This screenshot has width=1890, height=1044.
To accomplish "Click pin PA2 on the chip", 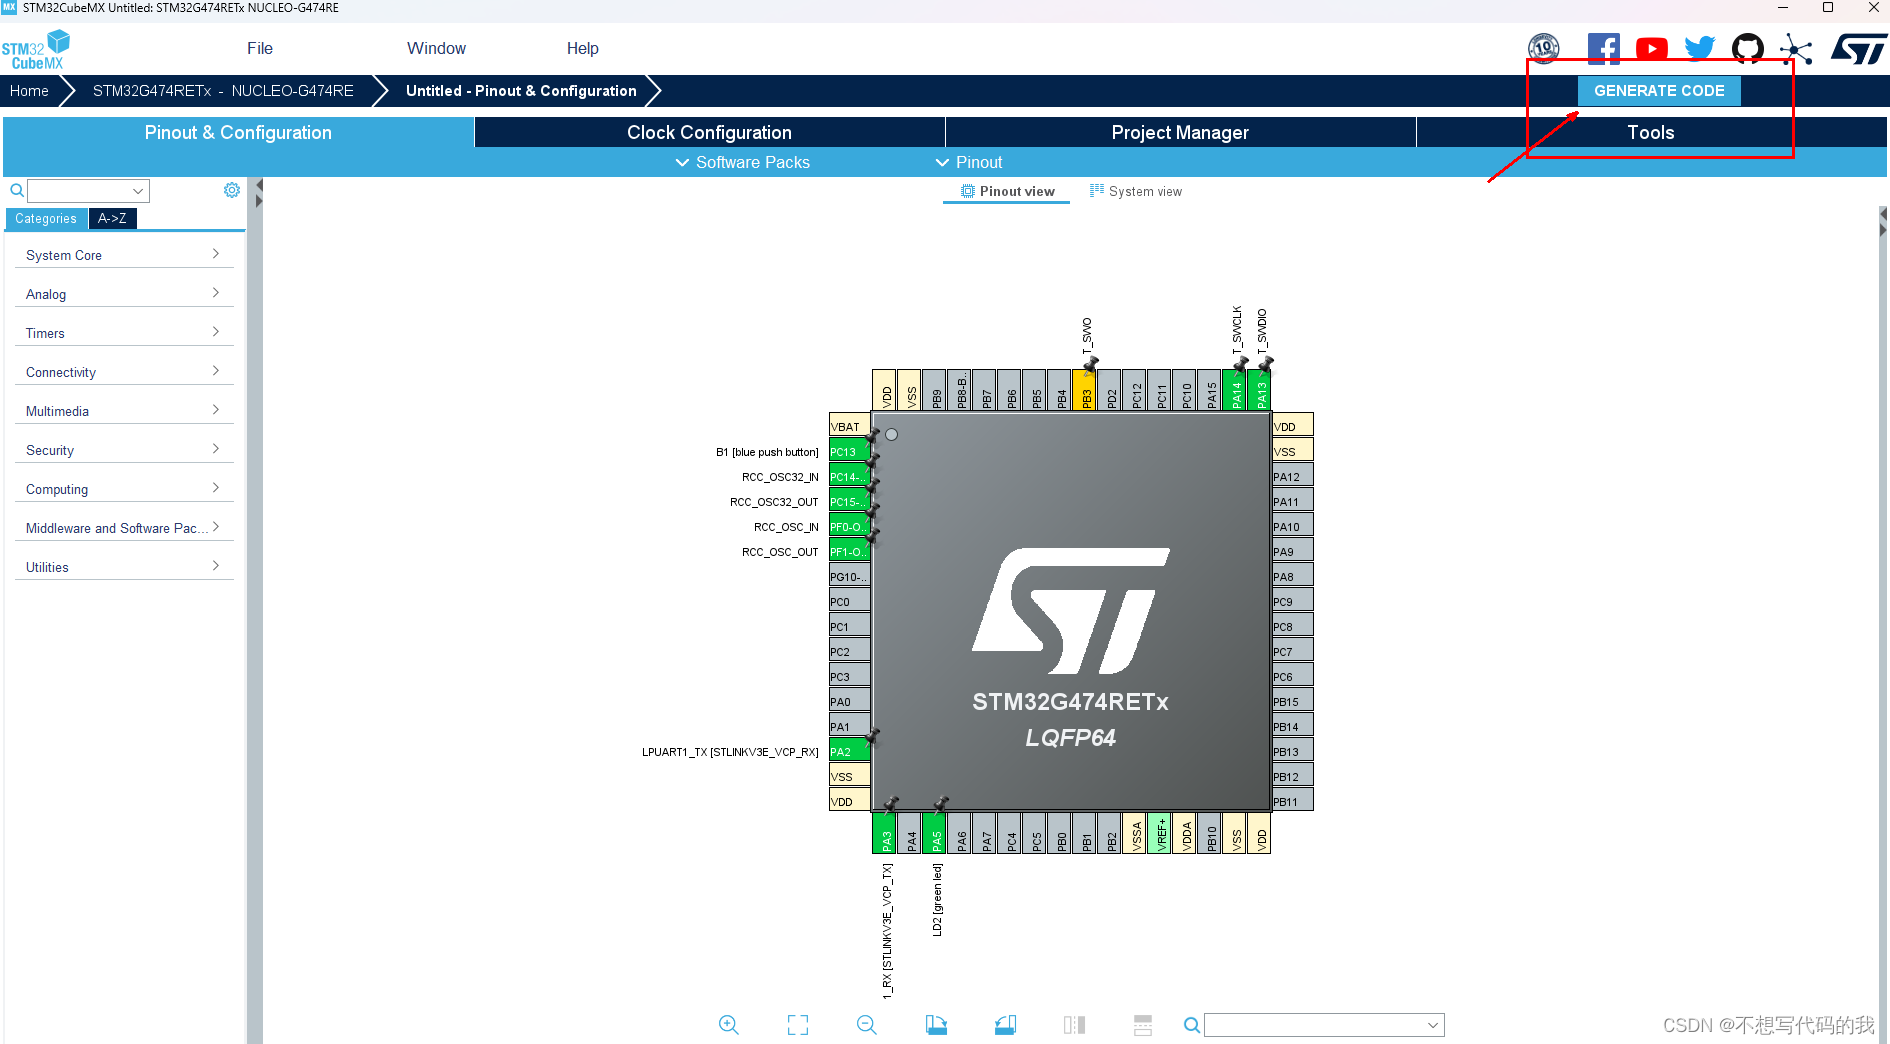I will coord(849,751).
